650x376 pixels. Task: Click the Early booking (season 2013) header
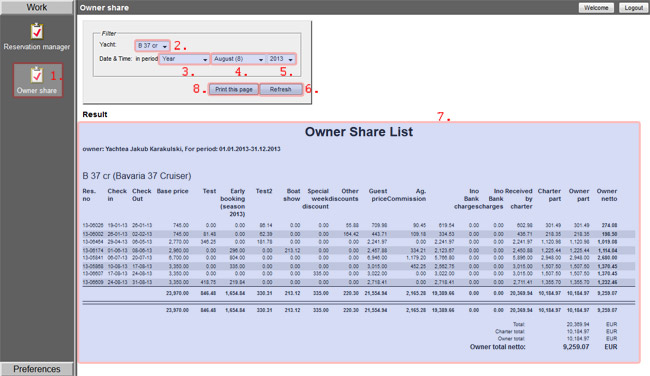[x=233, y=203]
